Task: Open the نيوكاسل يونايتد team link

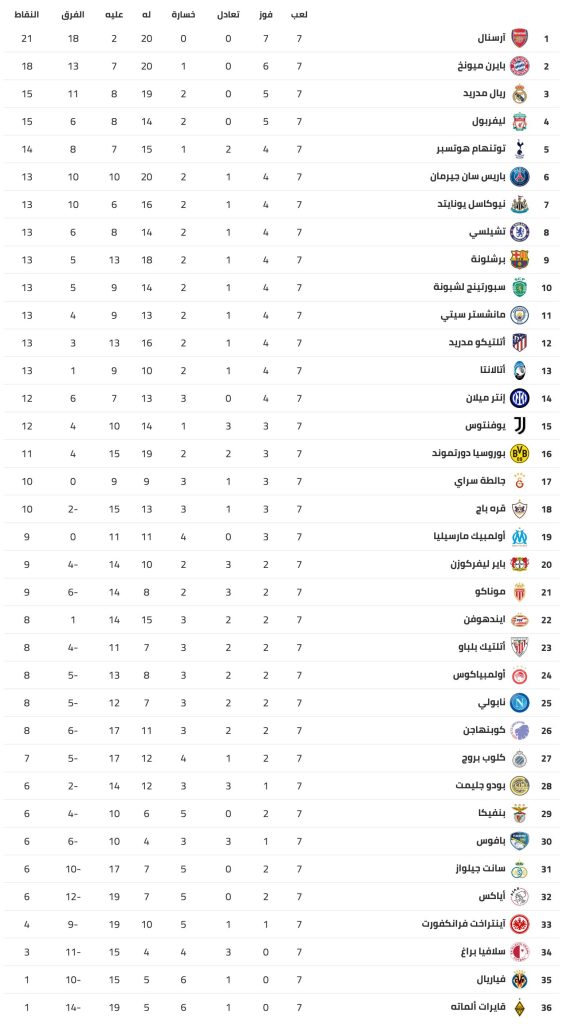Action: [x=472, y=204]
